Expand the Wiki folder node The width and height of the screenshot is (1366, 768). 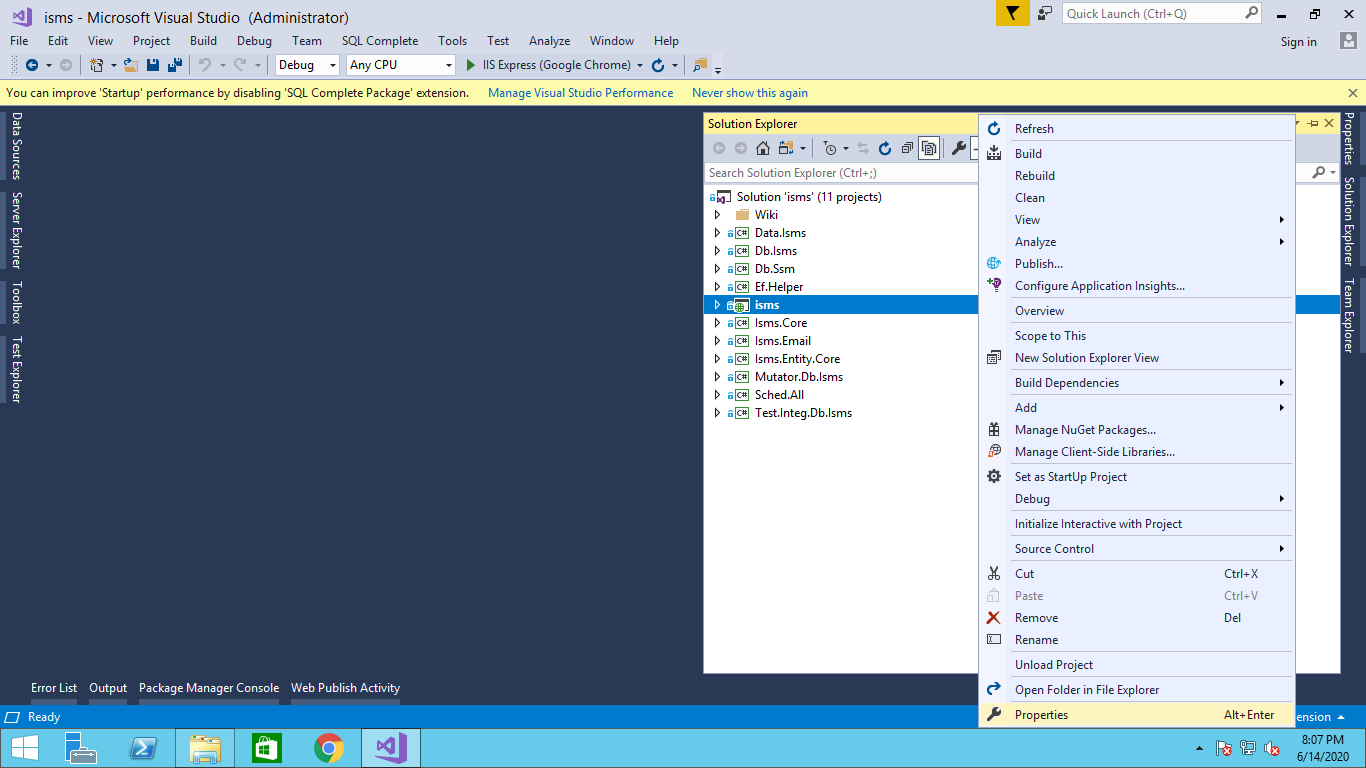pyautogui.click(x=717, y=215)
